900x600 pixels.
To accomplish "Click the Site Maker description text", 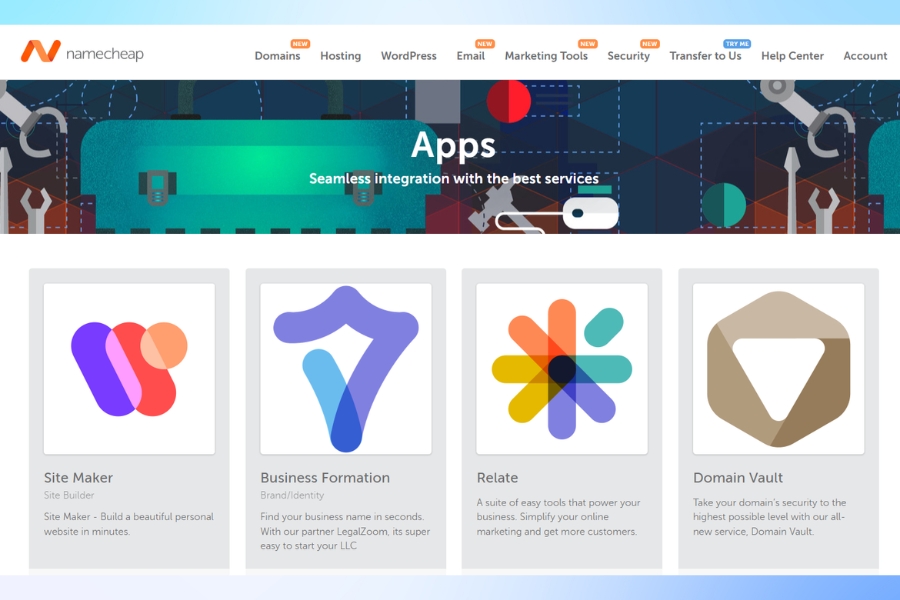I will [x=129, y=524].
